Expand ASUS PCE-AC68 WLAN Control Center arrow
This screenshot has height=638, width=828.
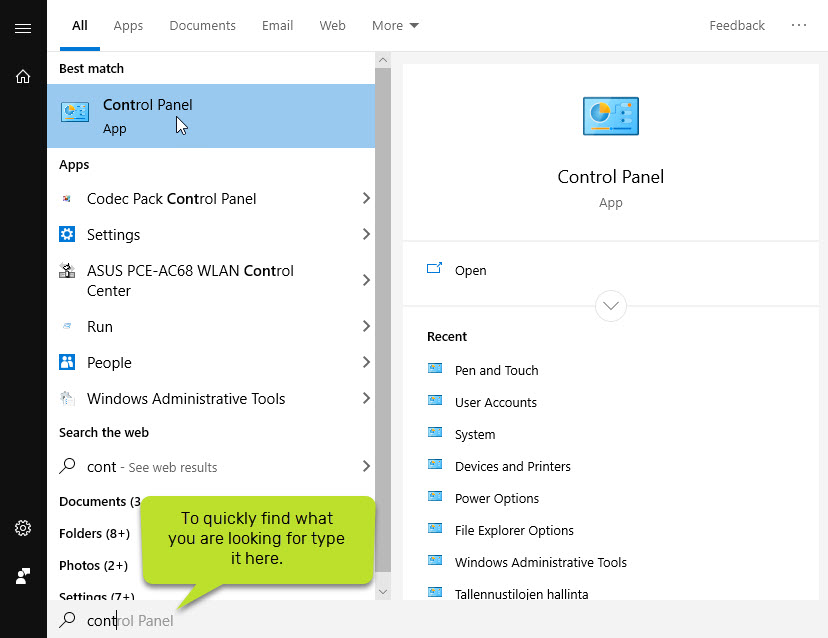tap(365, 281)
